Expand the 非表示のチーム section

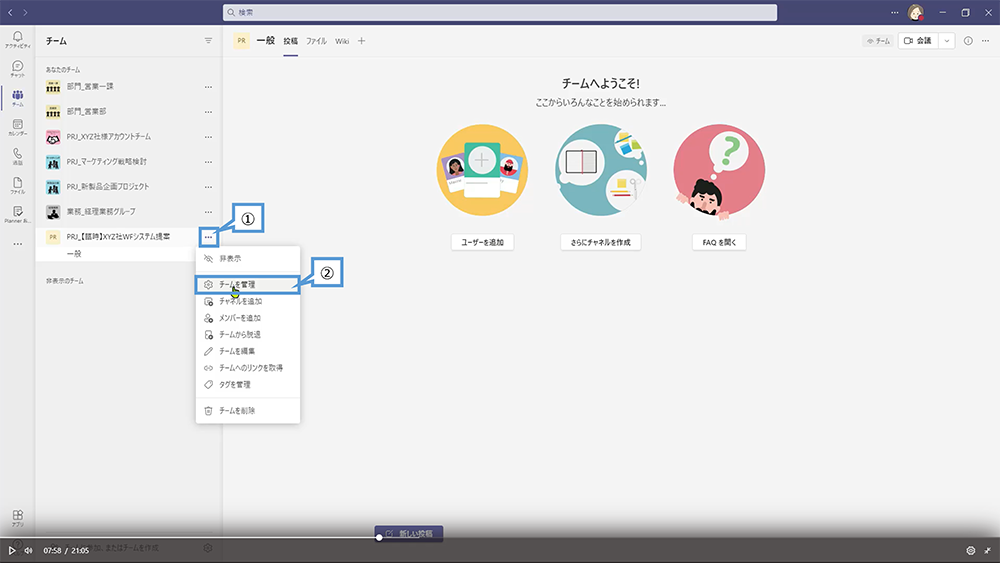[x=64, y=281]
